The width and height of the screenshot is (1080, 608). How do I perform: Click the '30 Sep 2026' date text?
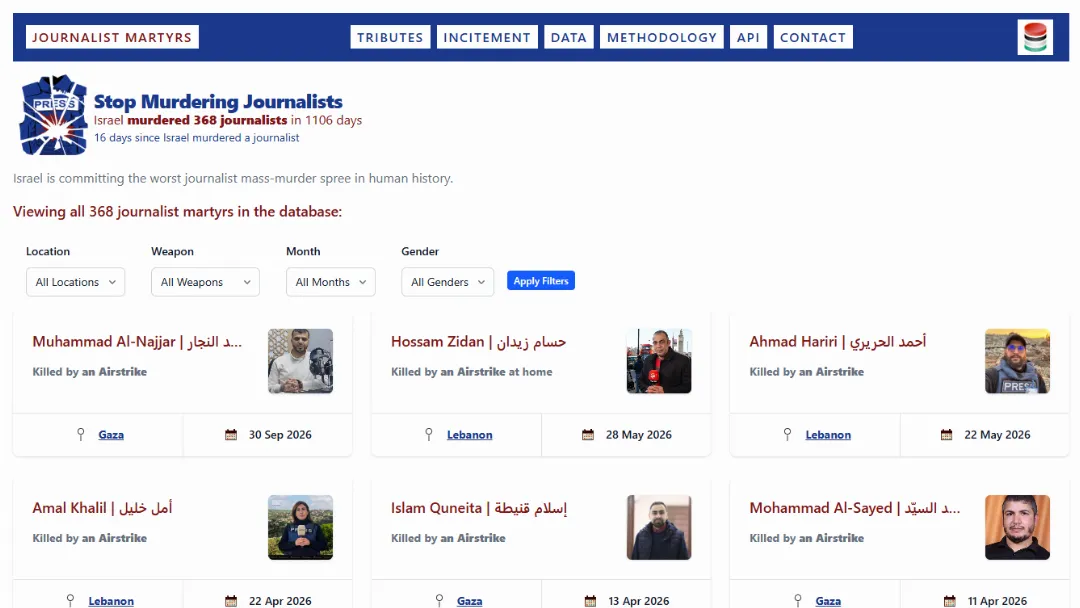280,434
